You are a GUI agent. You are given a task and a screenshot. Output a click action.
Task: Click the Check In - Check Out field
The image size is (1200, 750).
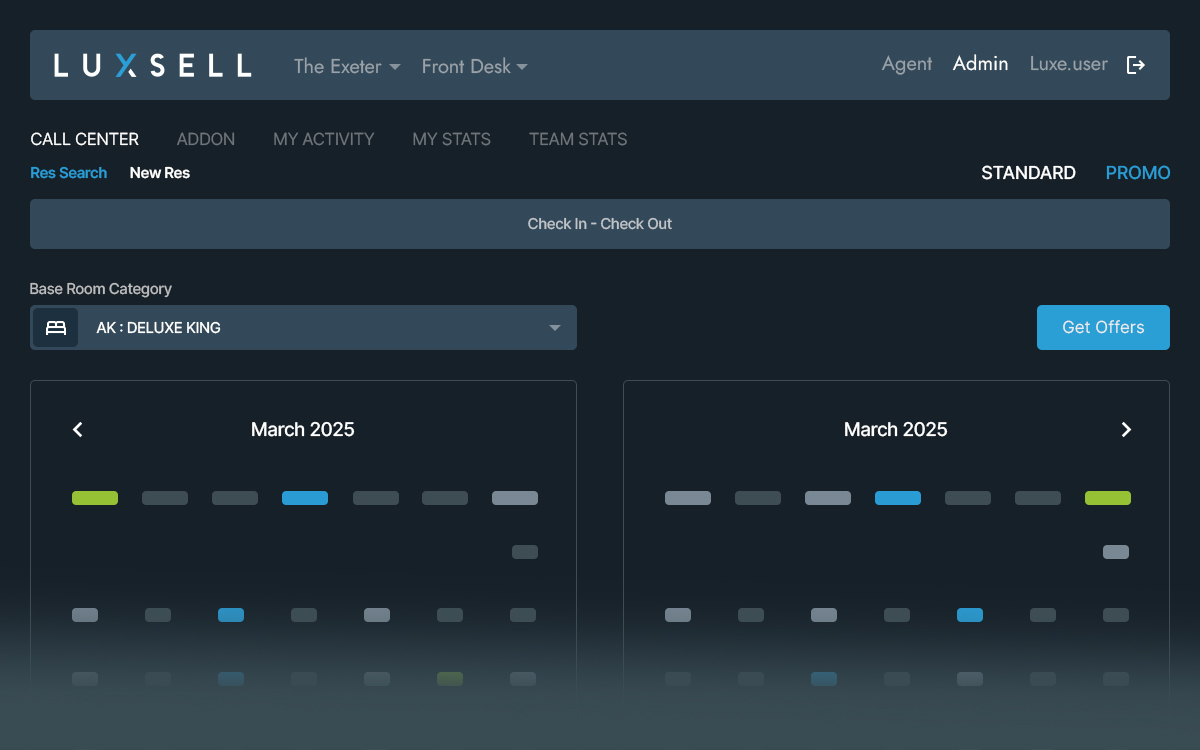click(599, 224)
